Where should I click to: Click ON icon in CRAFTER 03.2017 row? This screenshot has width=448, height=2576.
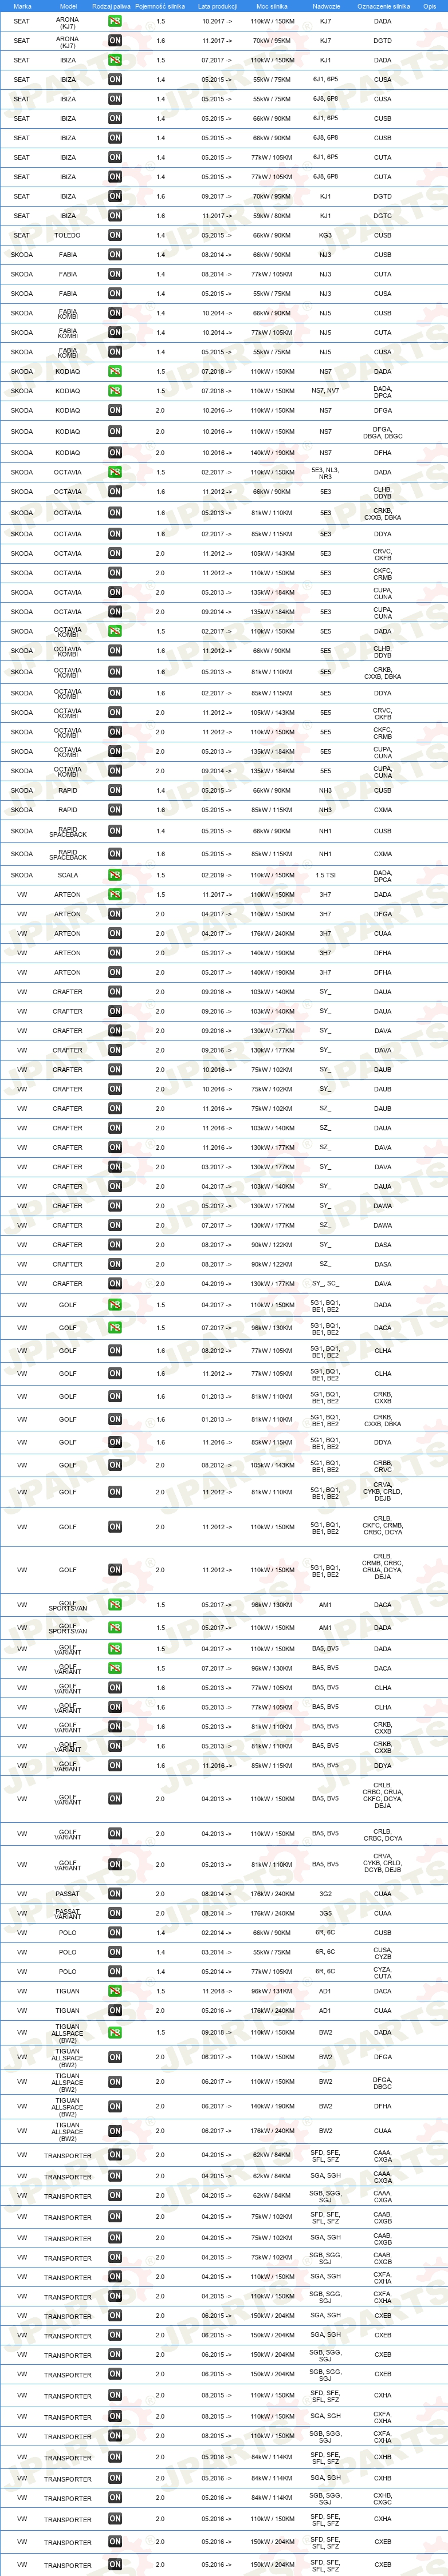(115, 1167)
